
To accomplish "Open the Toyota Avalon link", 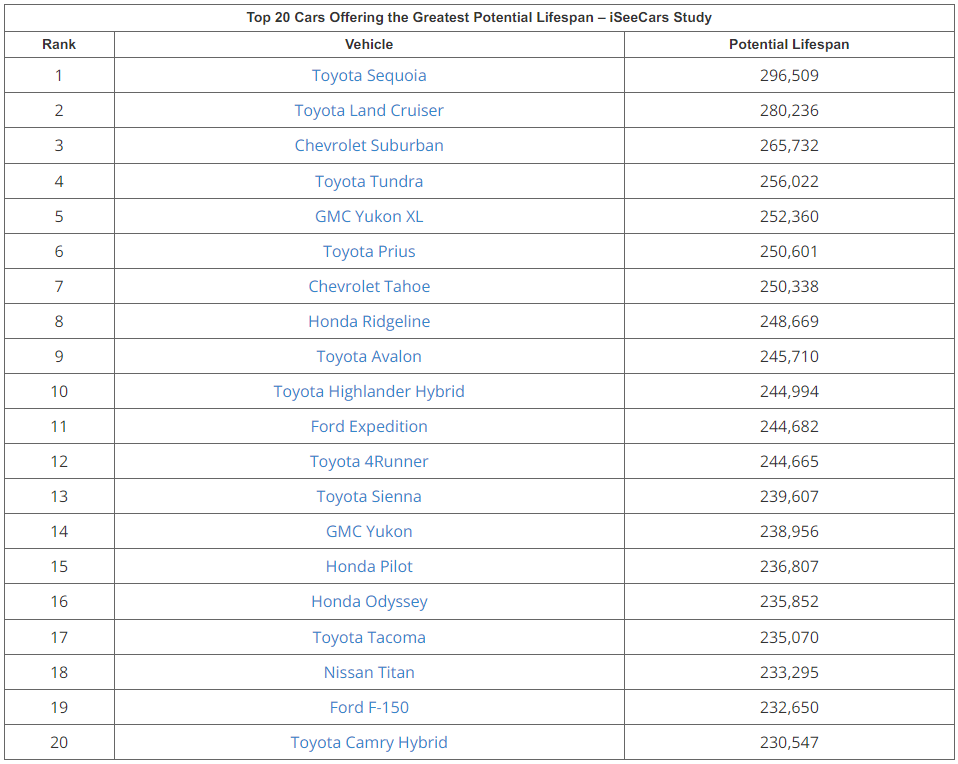I will click(369, 356).
